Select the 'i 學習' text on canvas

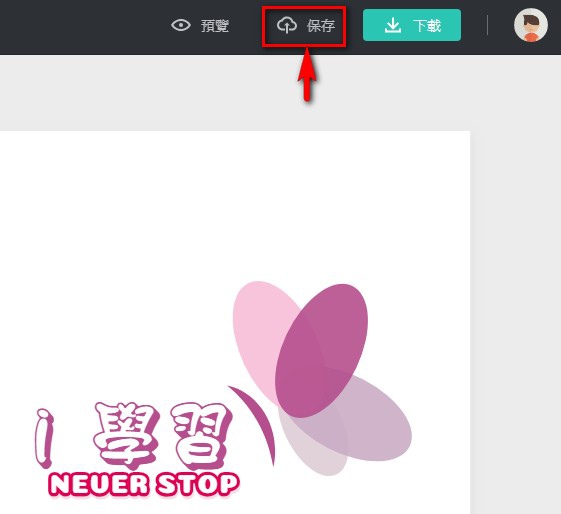(134, 436)
